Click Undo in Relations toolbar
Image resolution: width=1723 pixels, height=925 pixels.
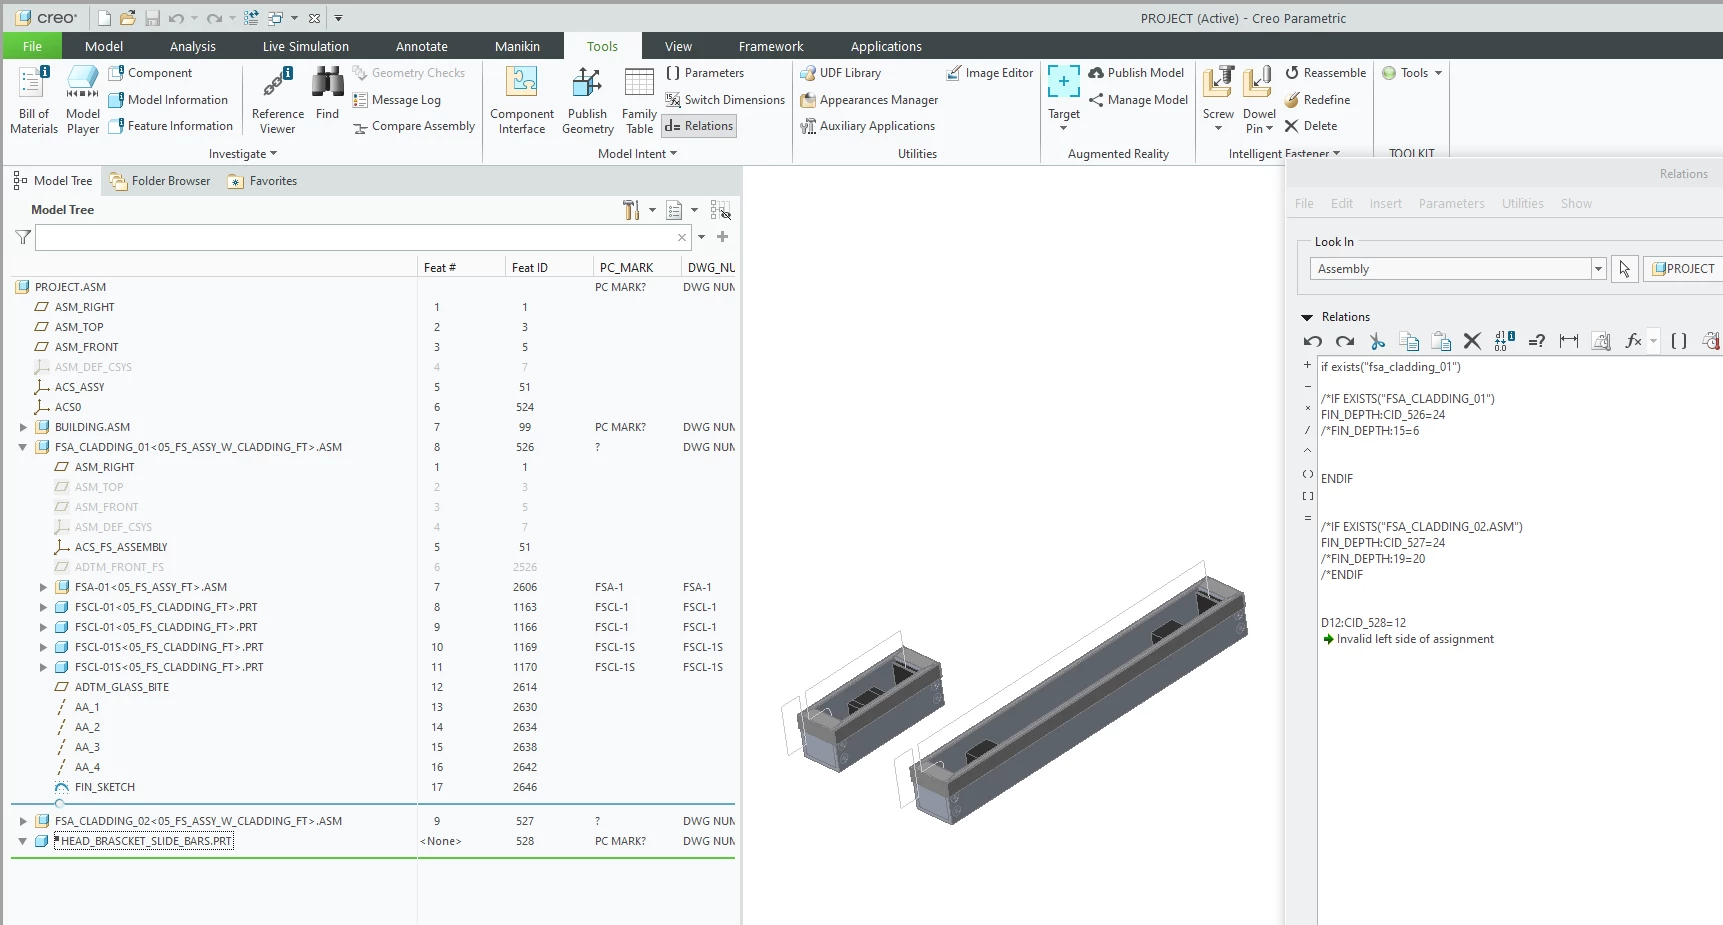click(x=1313, y=341)
